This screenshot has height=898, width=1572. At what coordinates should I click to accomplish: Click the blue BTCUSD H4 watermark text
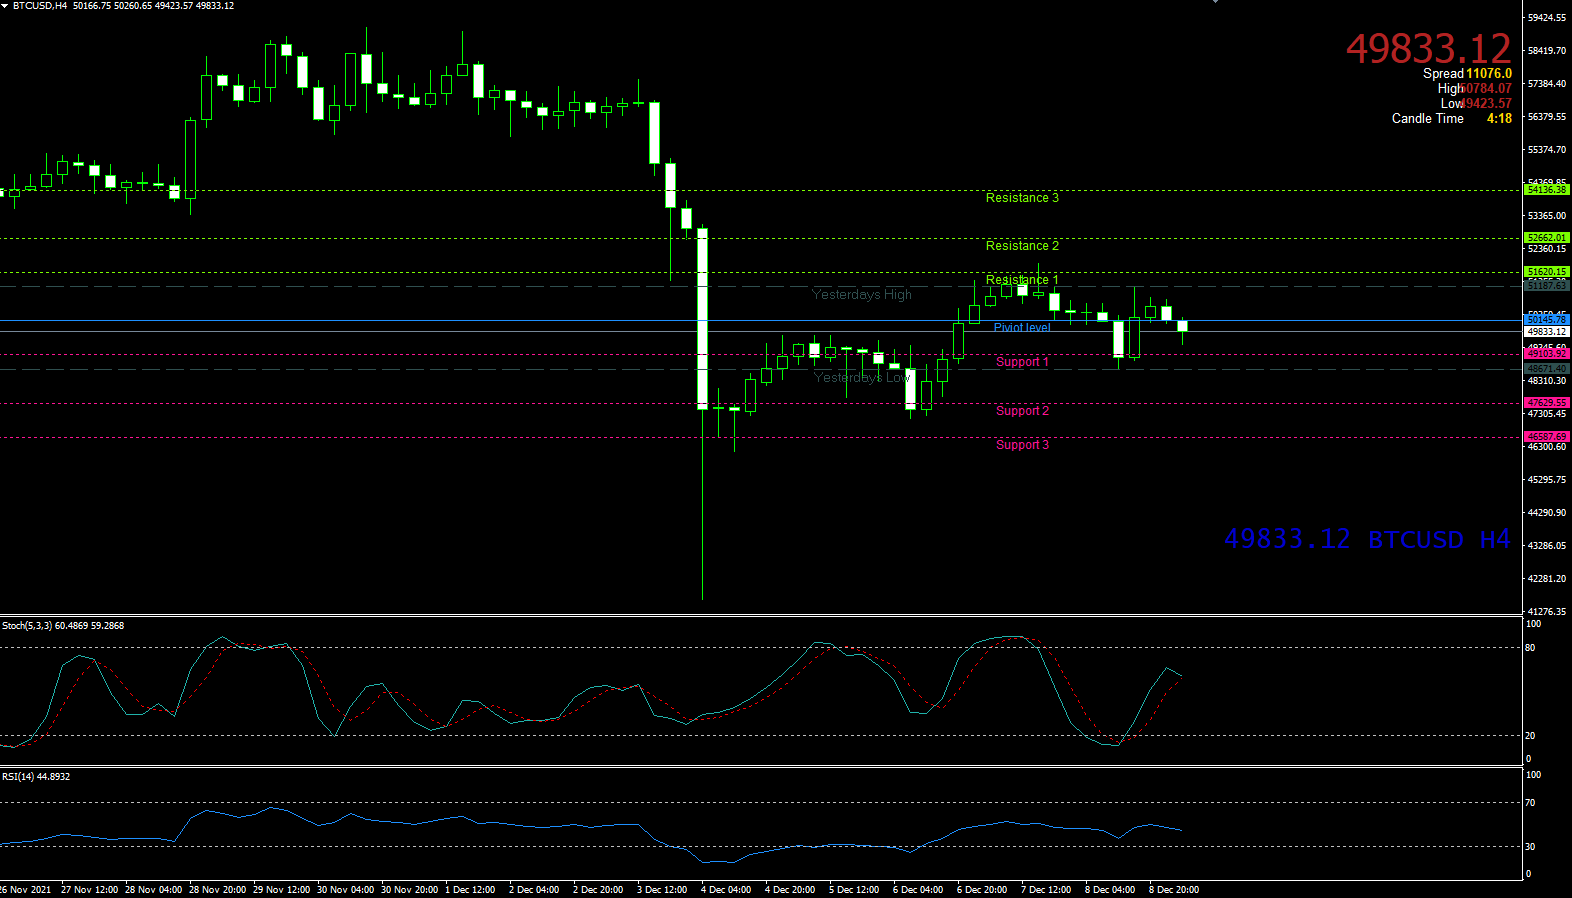(1438, 540)
